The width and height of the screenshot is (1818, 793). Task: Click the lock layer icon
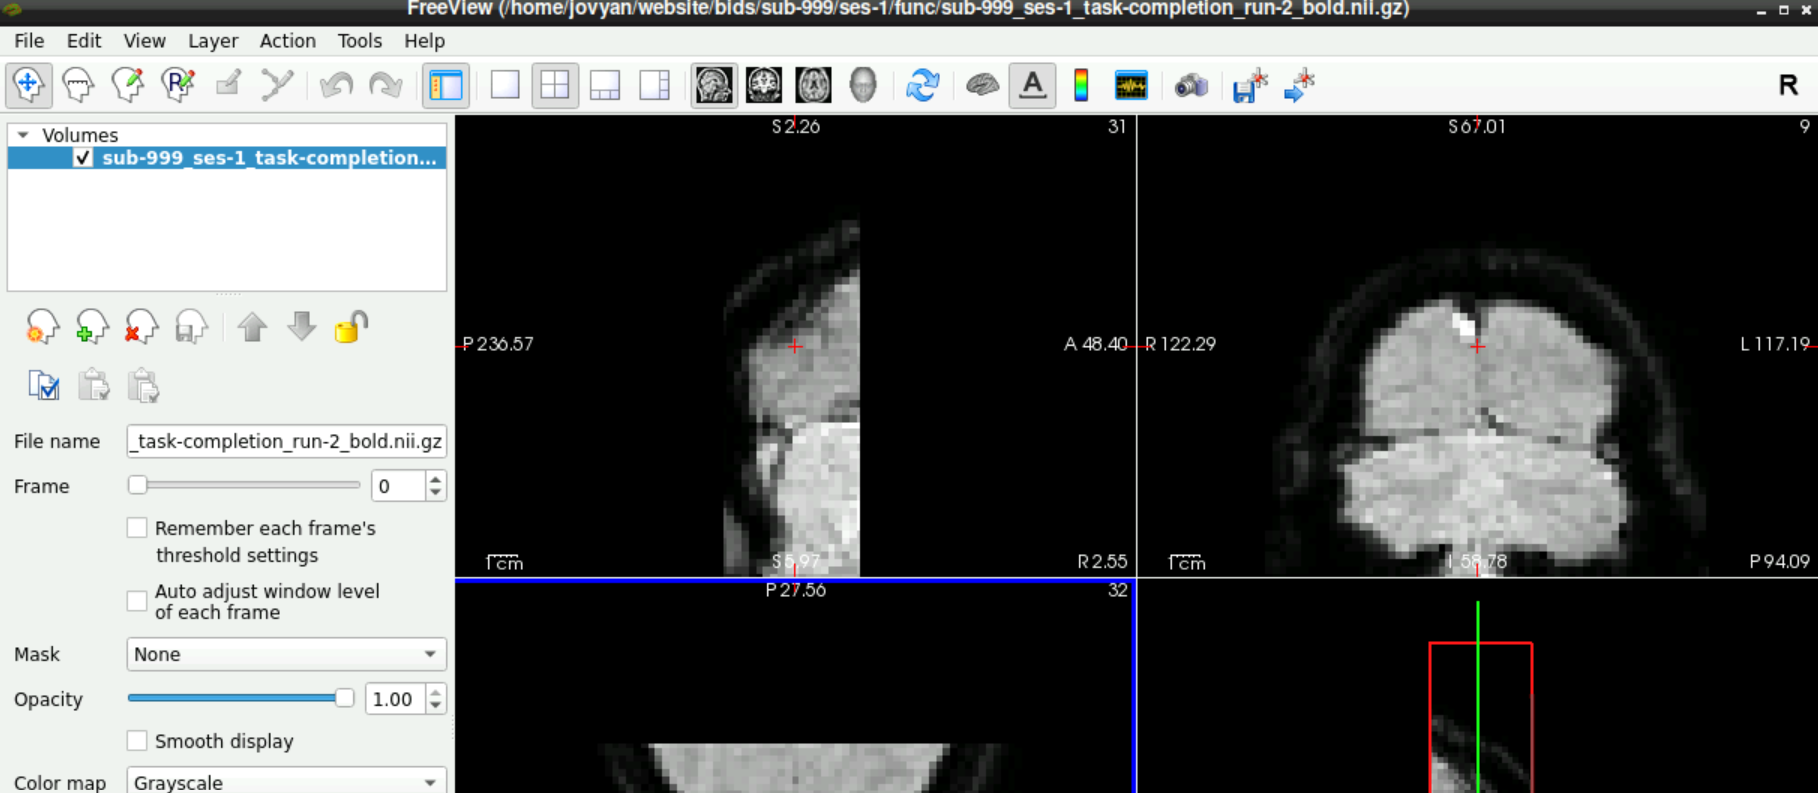click(x=351, y=327)
